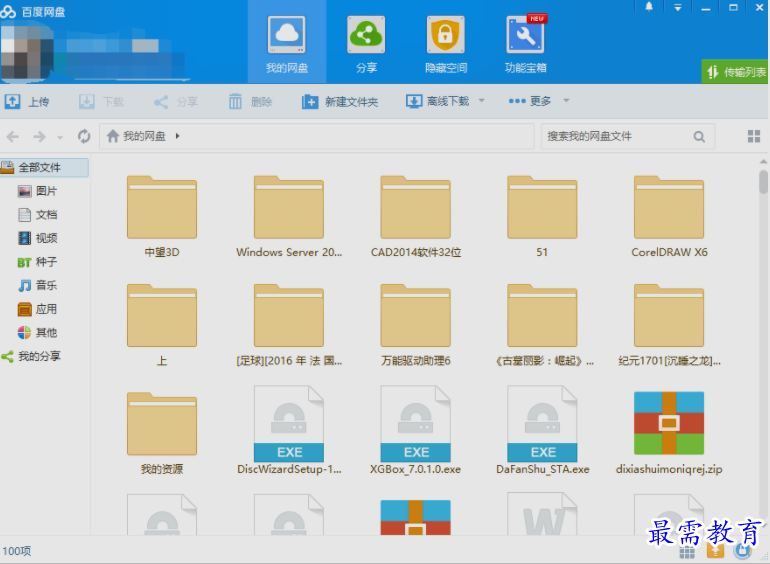Open the 功能宝箱 tab

pos(525,44)
